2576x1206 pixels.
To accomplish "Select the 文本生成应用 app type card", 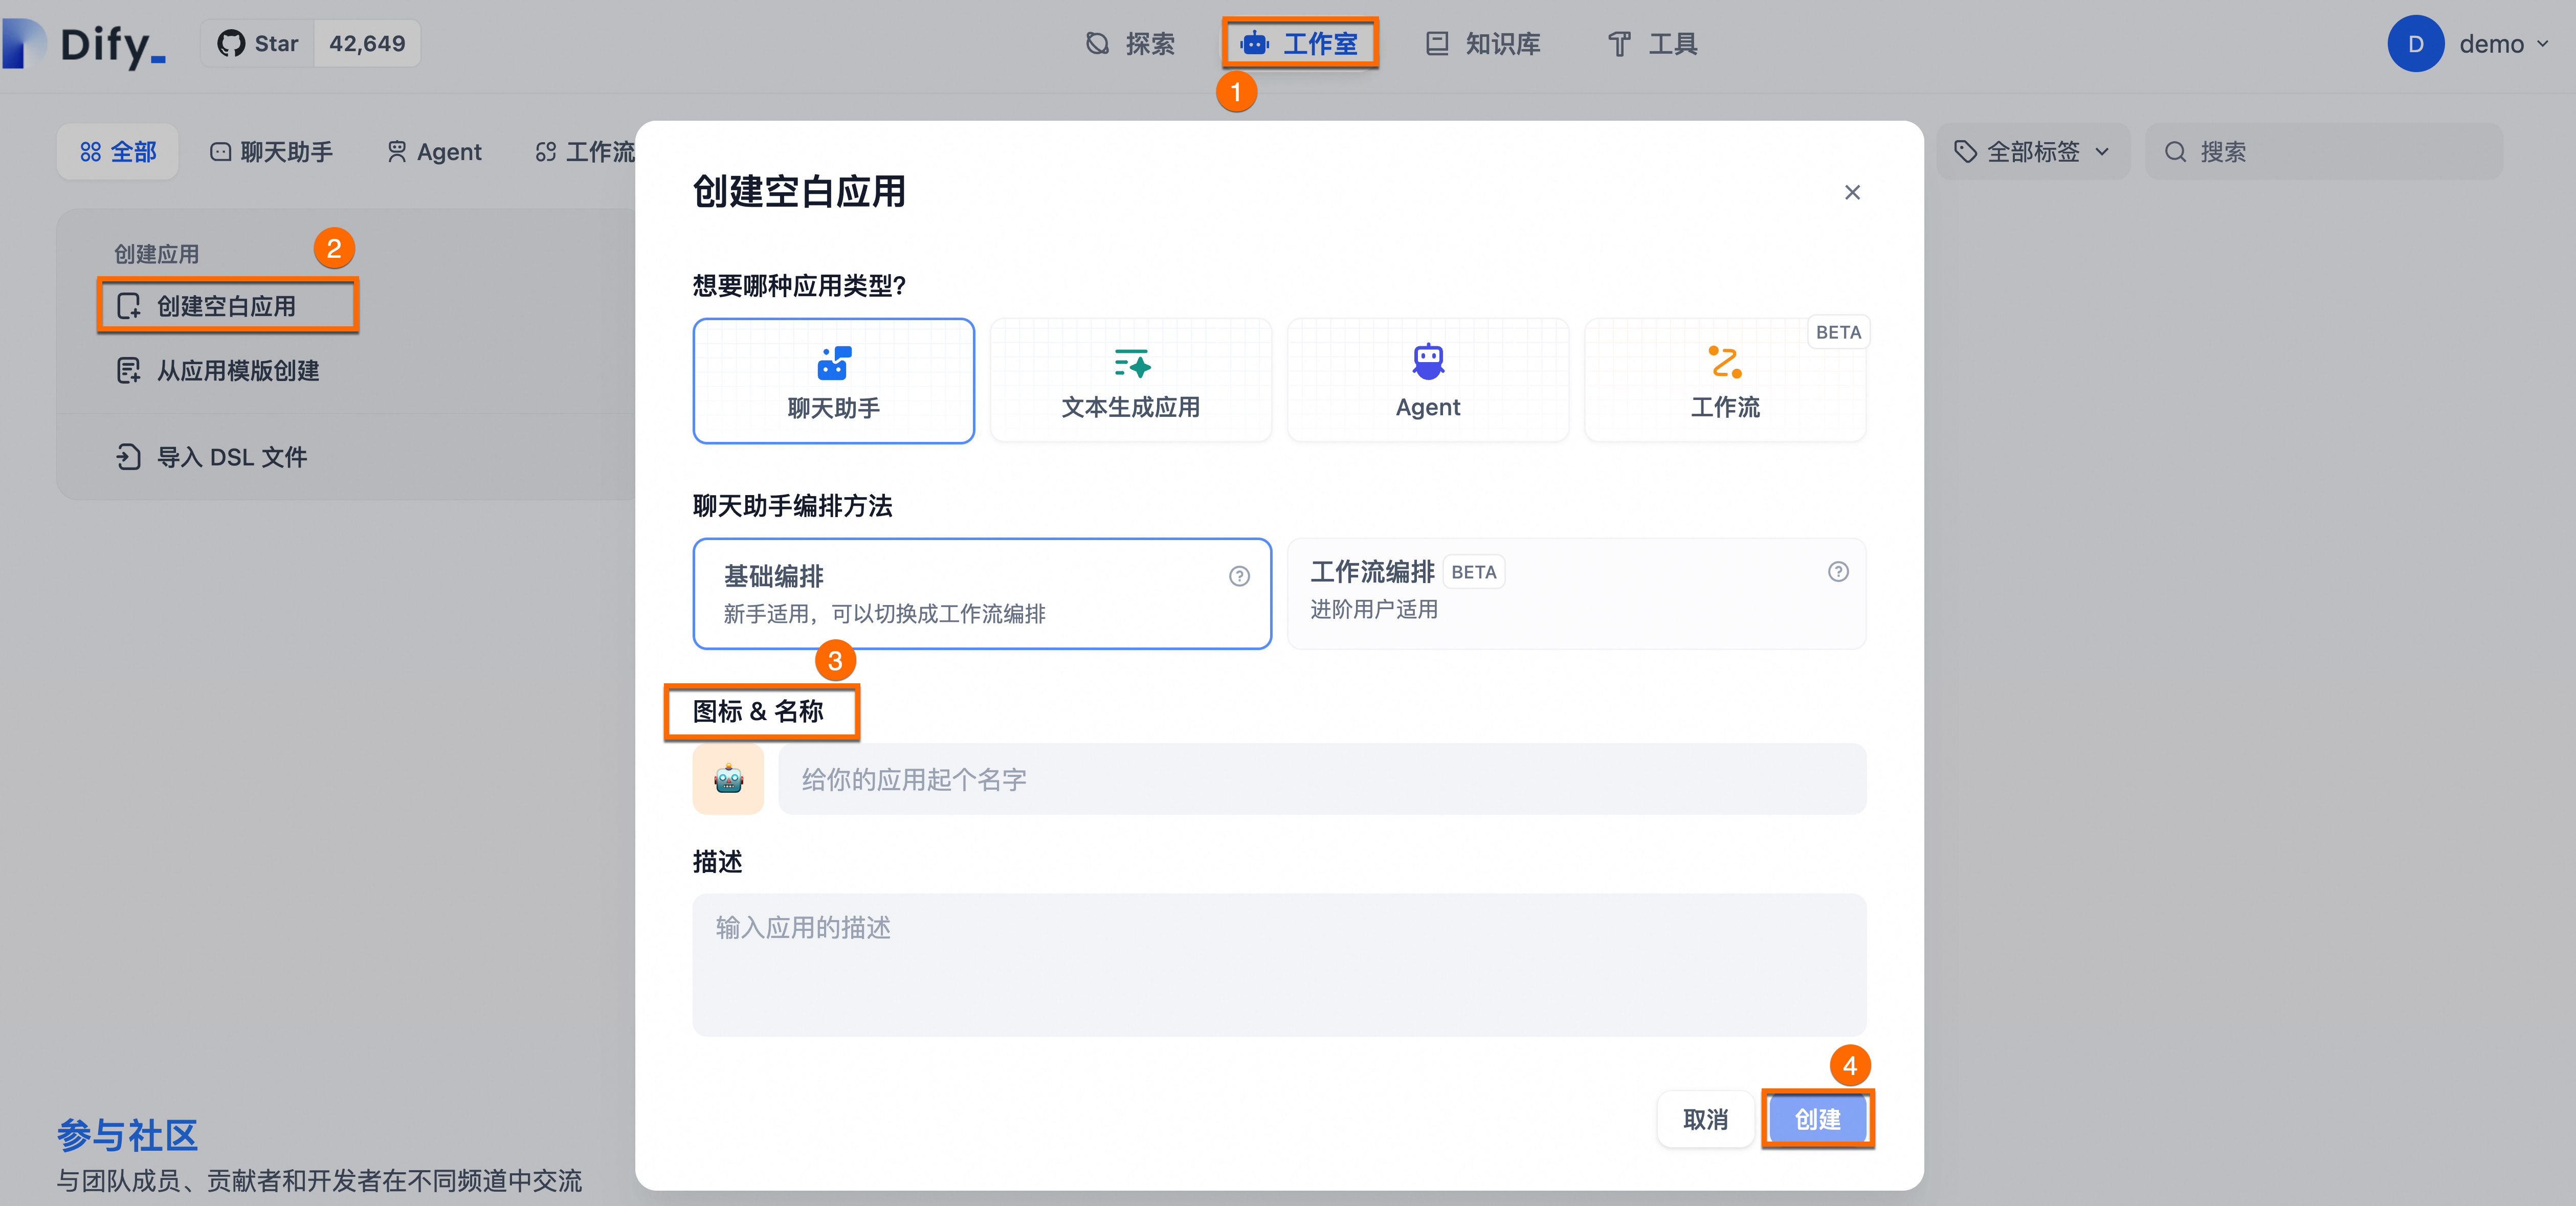I will click(1130, 381).
